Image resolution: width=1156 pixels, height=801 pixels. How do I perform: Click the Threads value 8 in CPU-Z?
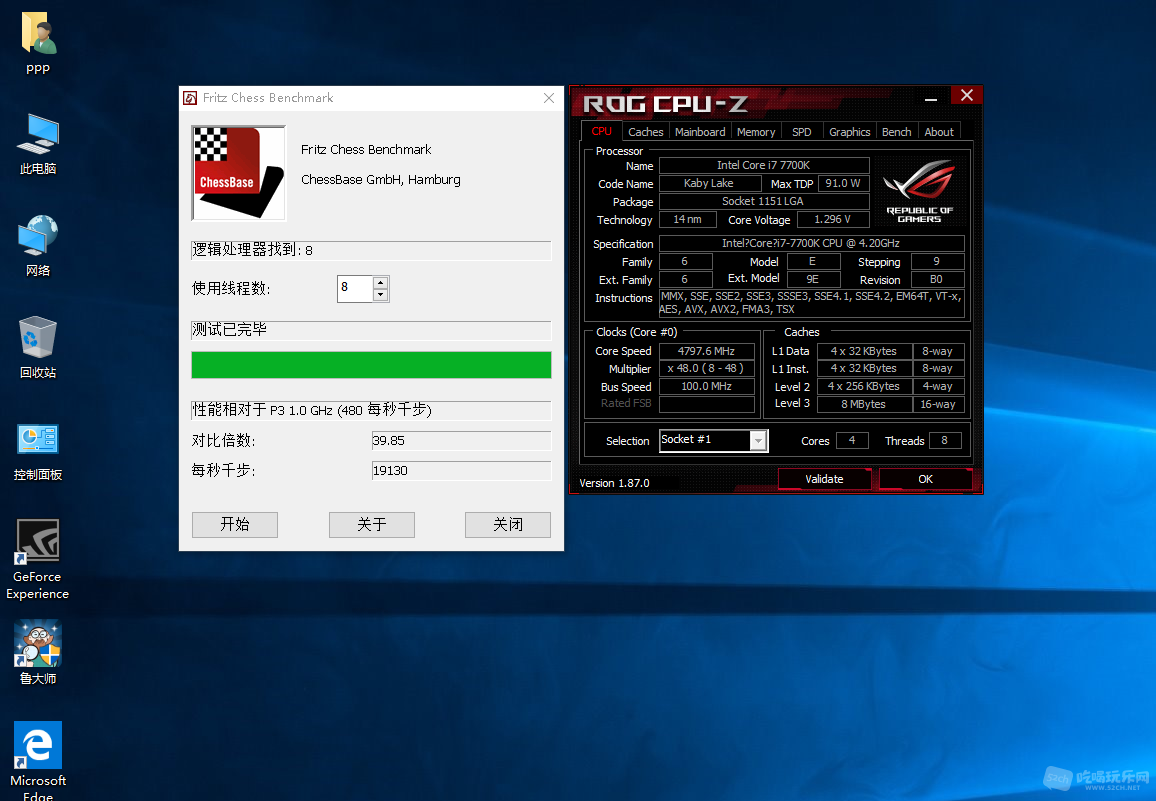click(x=944, y=440)
